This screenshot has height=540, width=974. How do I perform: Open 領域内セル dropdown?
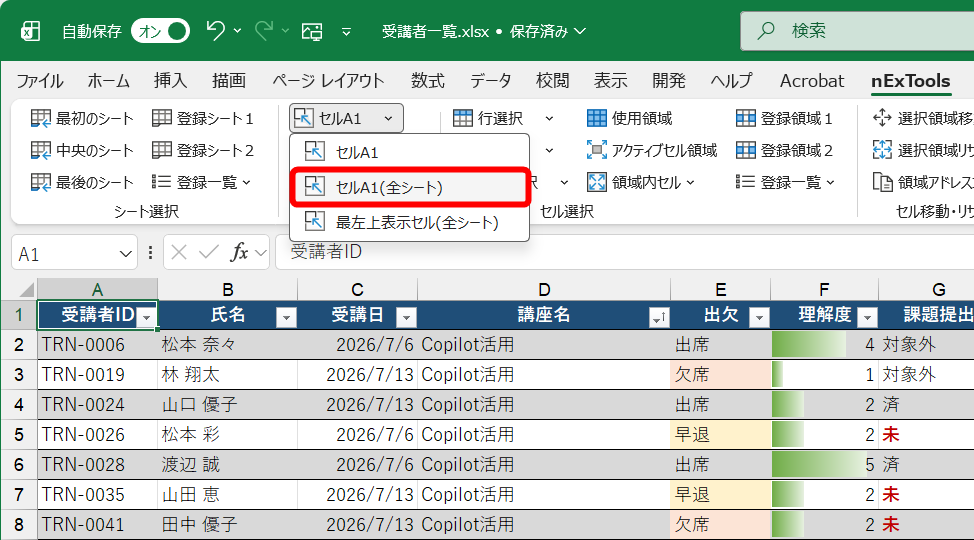click(x=640, y=182)
